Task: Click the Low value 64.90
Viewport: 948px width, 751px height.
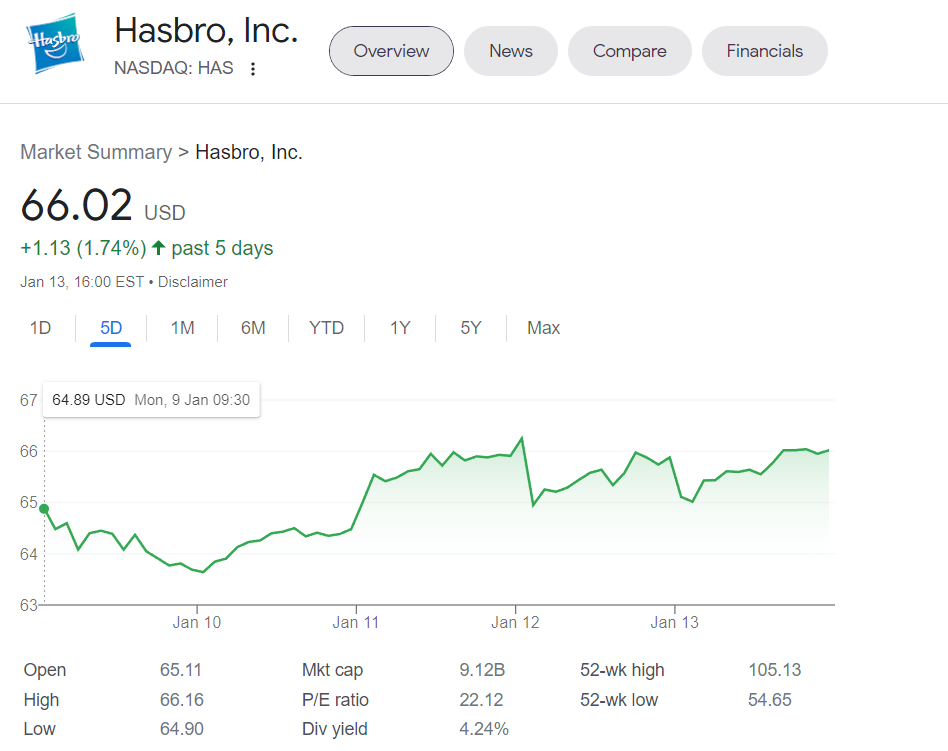Action: click(x=181, y=729)
